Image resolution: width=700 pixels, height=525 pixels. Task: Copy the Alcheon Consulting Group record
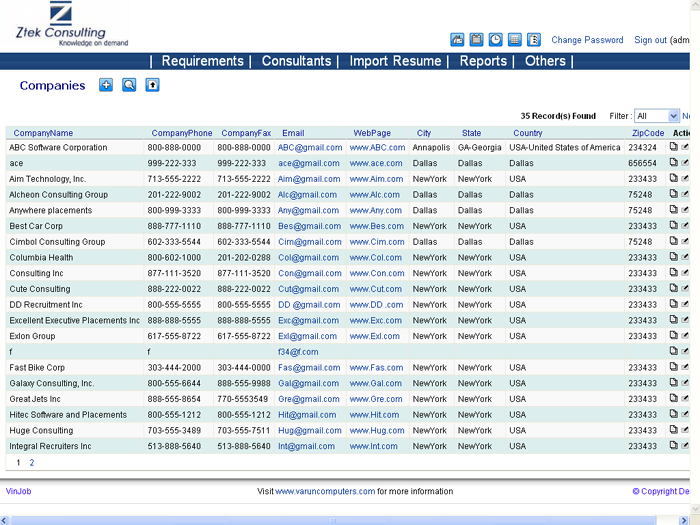point(674,193)
